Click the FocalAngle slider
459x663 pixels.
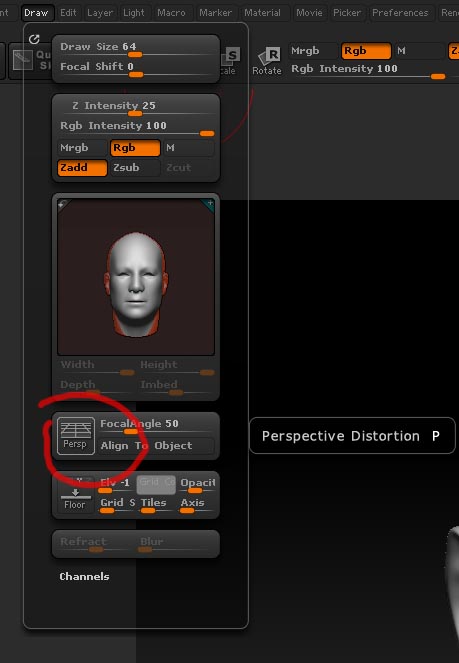coord(157,426)
